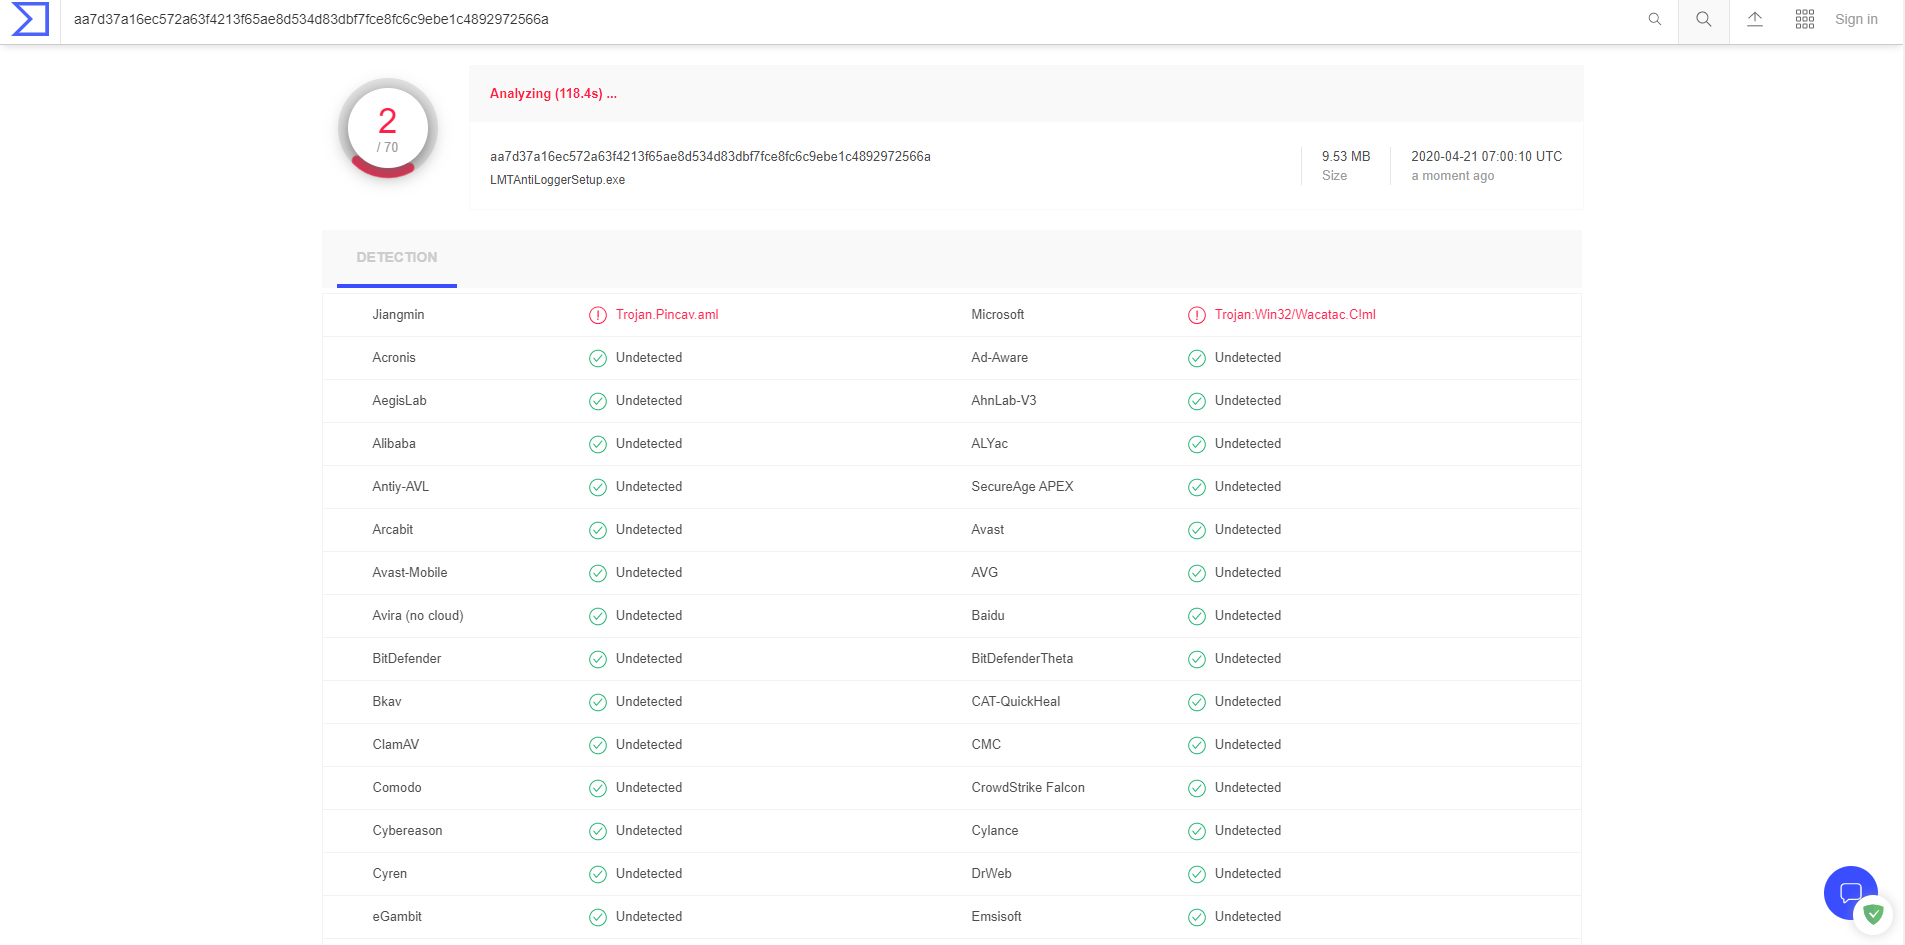
Task: Click the green checkmark next to Acronis
Action: [598, 358]
